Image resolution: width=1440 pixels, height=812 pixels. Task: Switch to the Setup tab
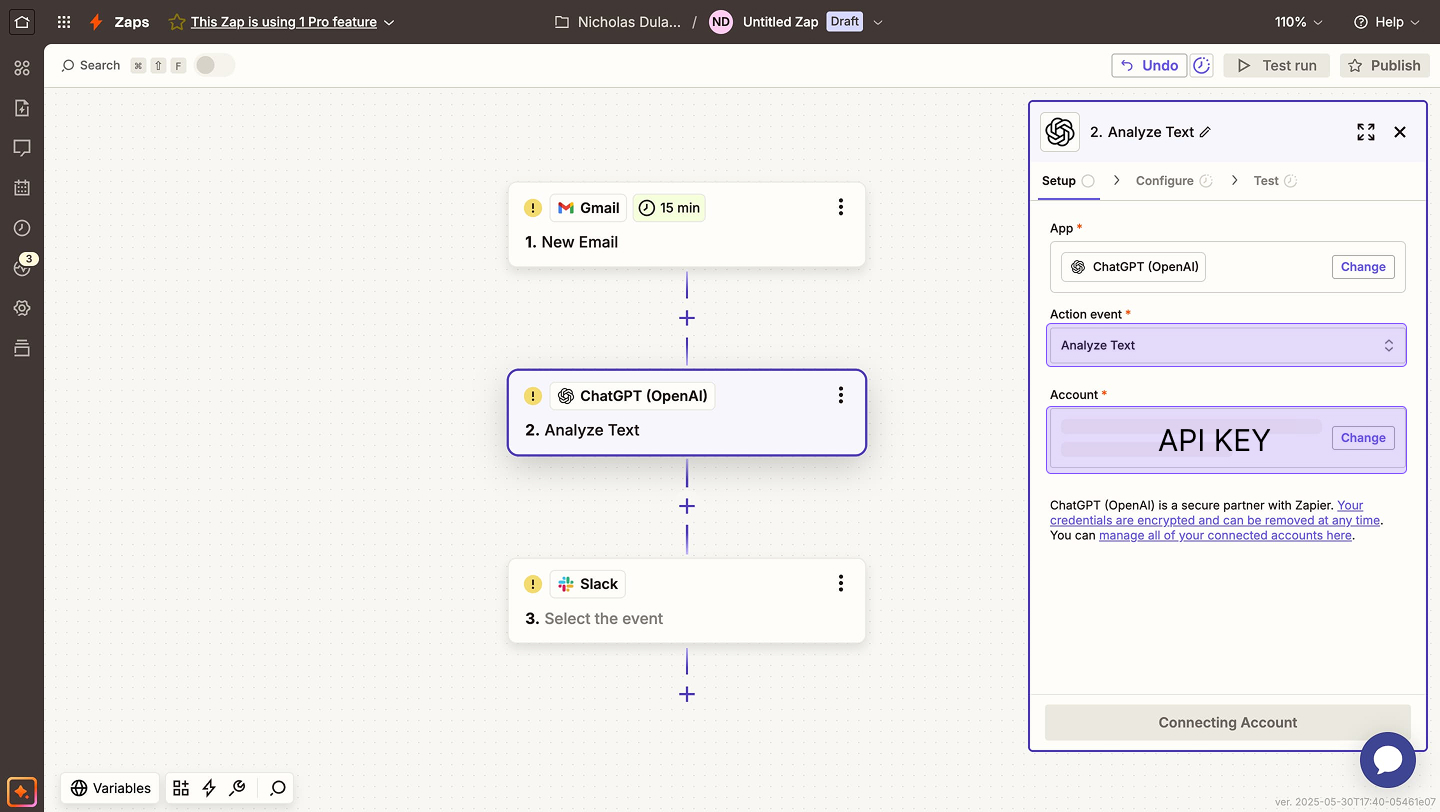tap(1067, 181)
